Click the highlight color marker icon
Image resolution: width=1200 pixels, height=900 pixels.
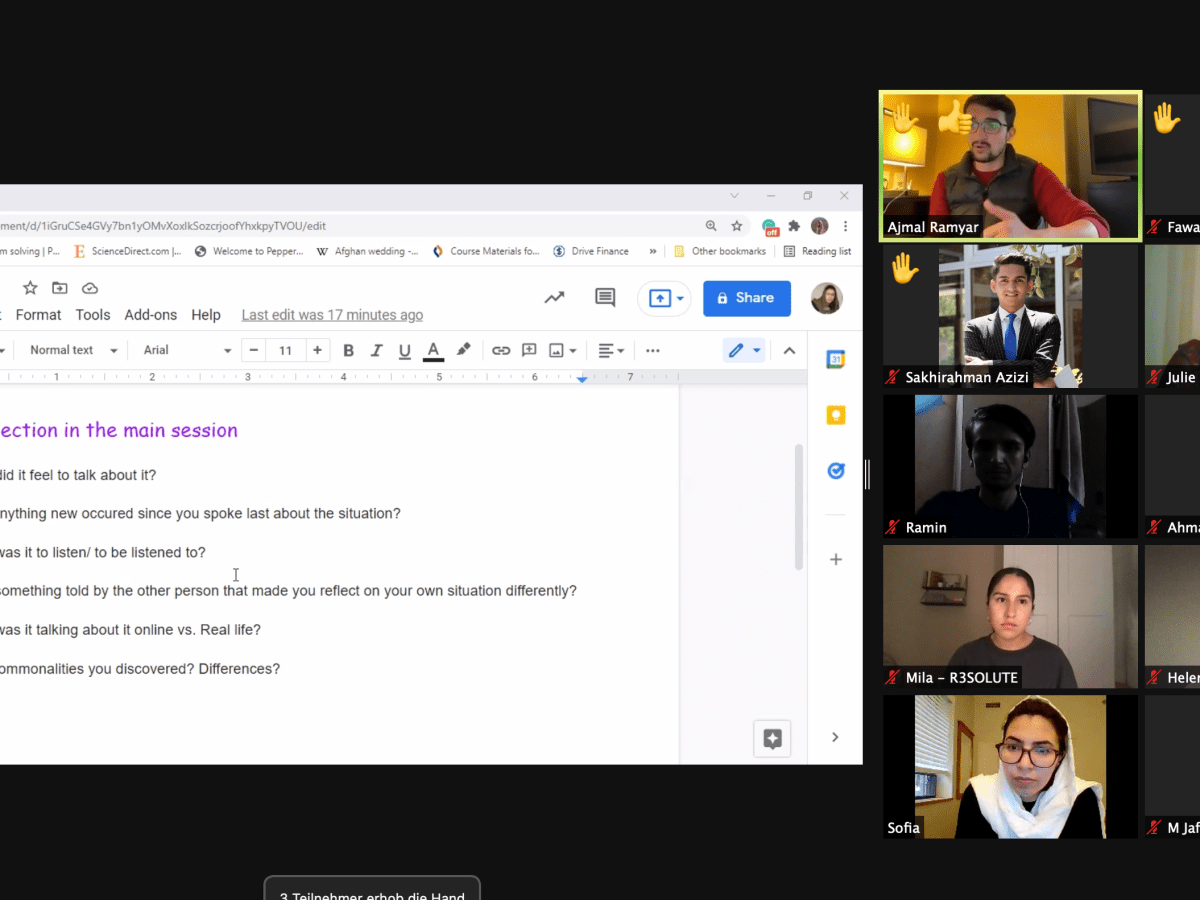463,350
